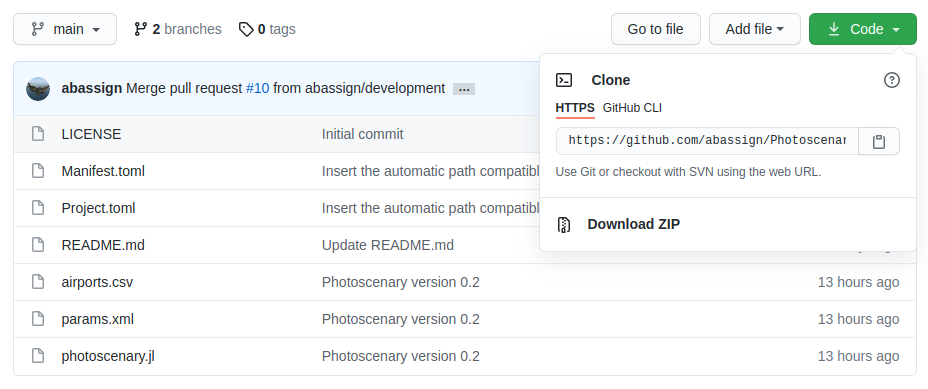Open abassign author link in commit row
The image size is (928, 389).
click(92, 89)
